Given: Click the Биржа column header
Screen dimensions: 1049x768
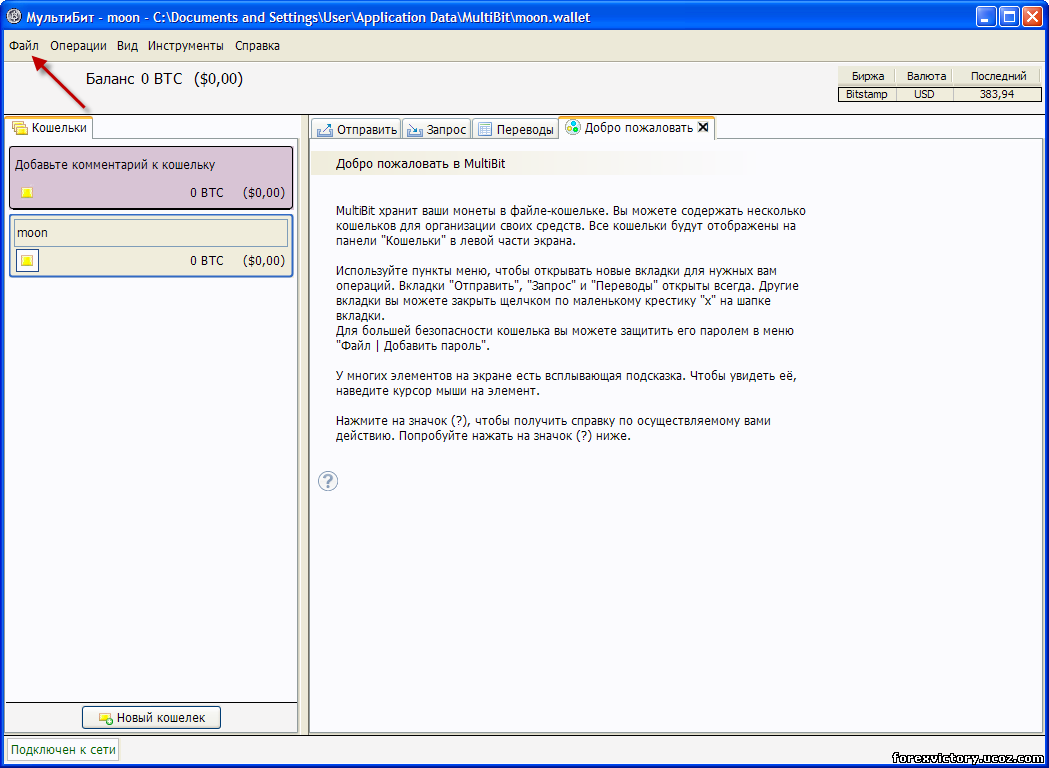Looking at the screenshot, I should [868, 76].
